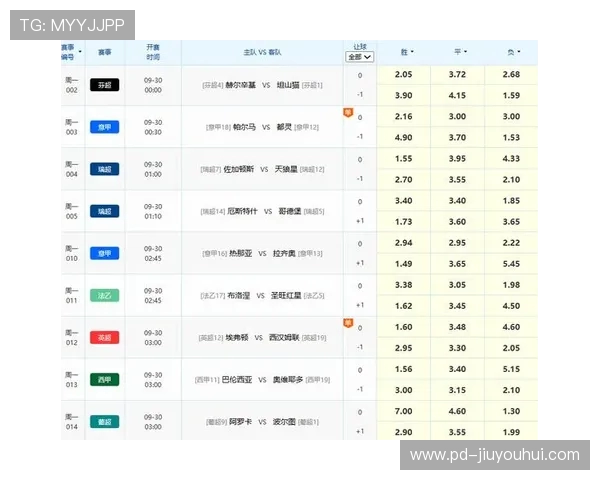Select loss odds 5.15 in row 013

point(511,369)
